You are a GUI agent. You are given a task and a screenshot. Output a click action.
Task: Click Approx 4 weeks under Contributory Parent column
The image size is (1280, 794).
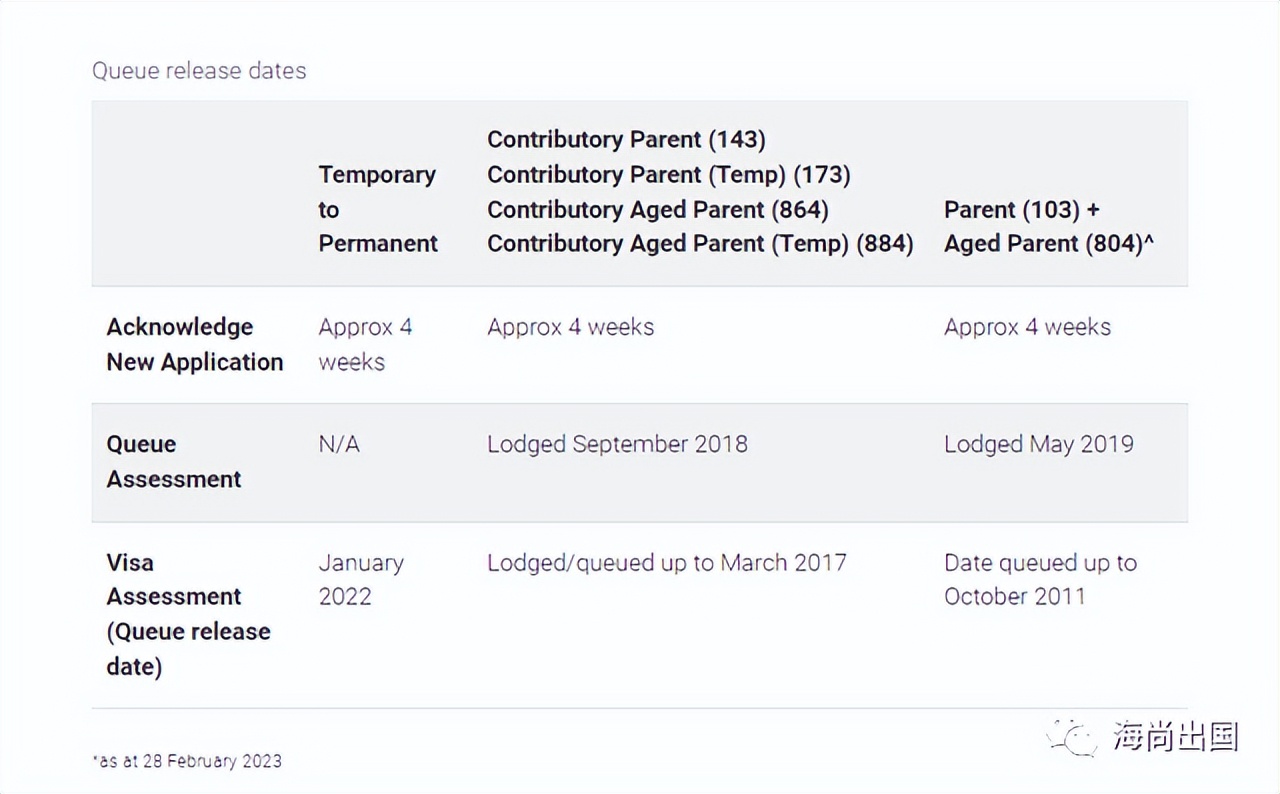click(x=570, y=328)
